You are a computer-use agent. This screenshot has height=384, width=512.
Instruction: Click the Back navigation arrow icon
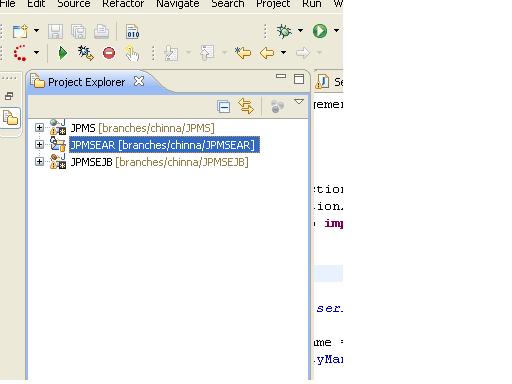pyautogui.click(x=267, y=53)
